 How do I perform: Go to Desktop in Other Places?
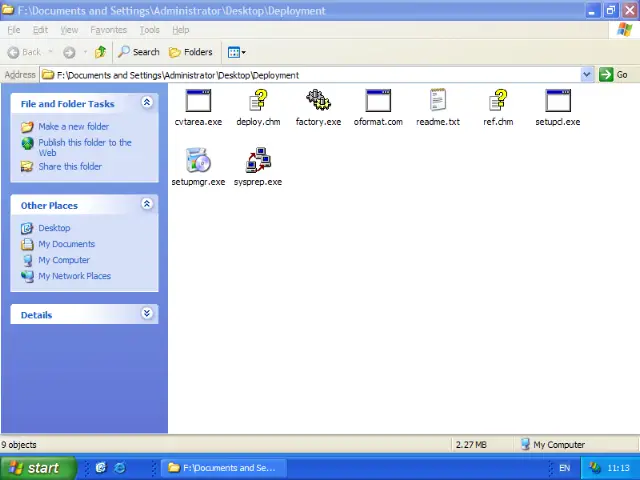coord(54,228)
